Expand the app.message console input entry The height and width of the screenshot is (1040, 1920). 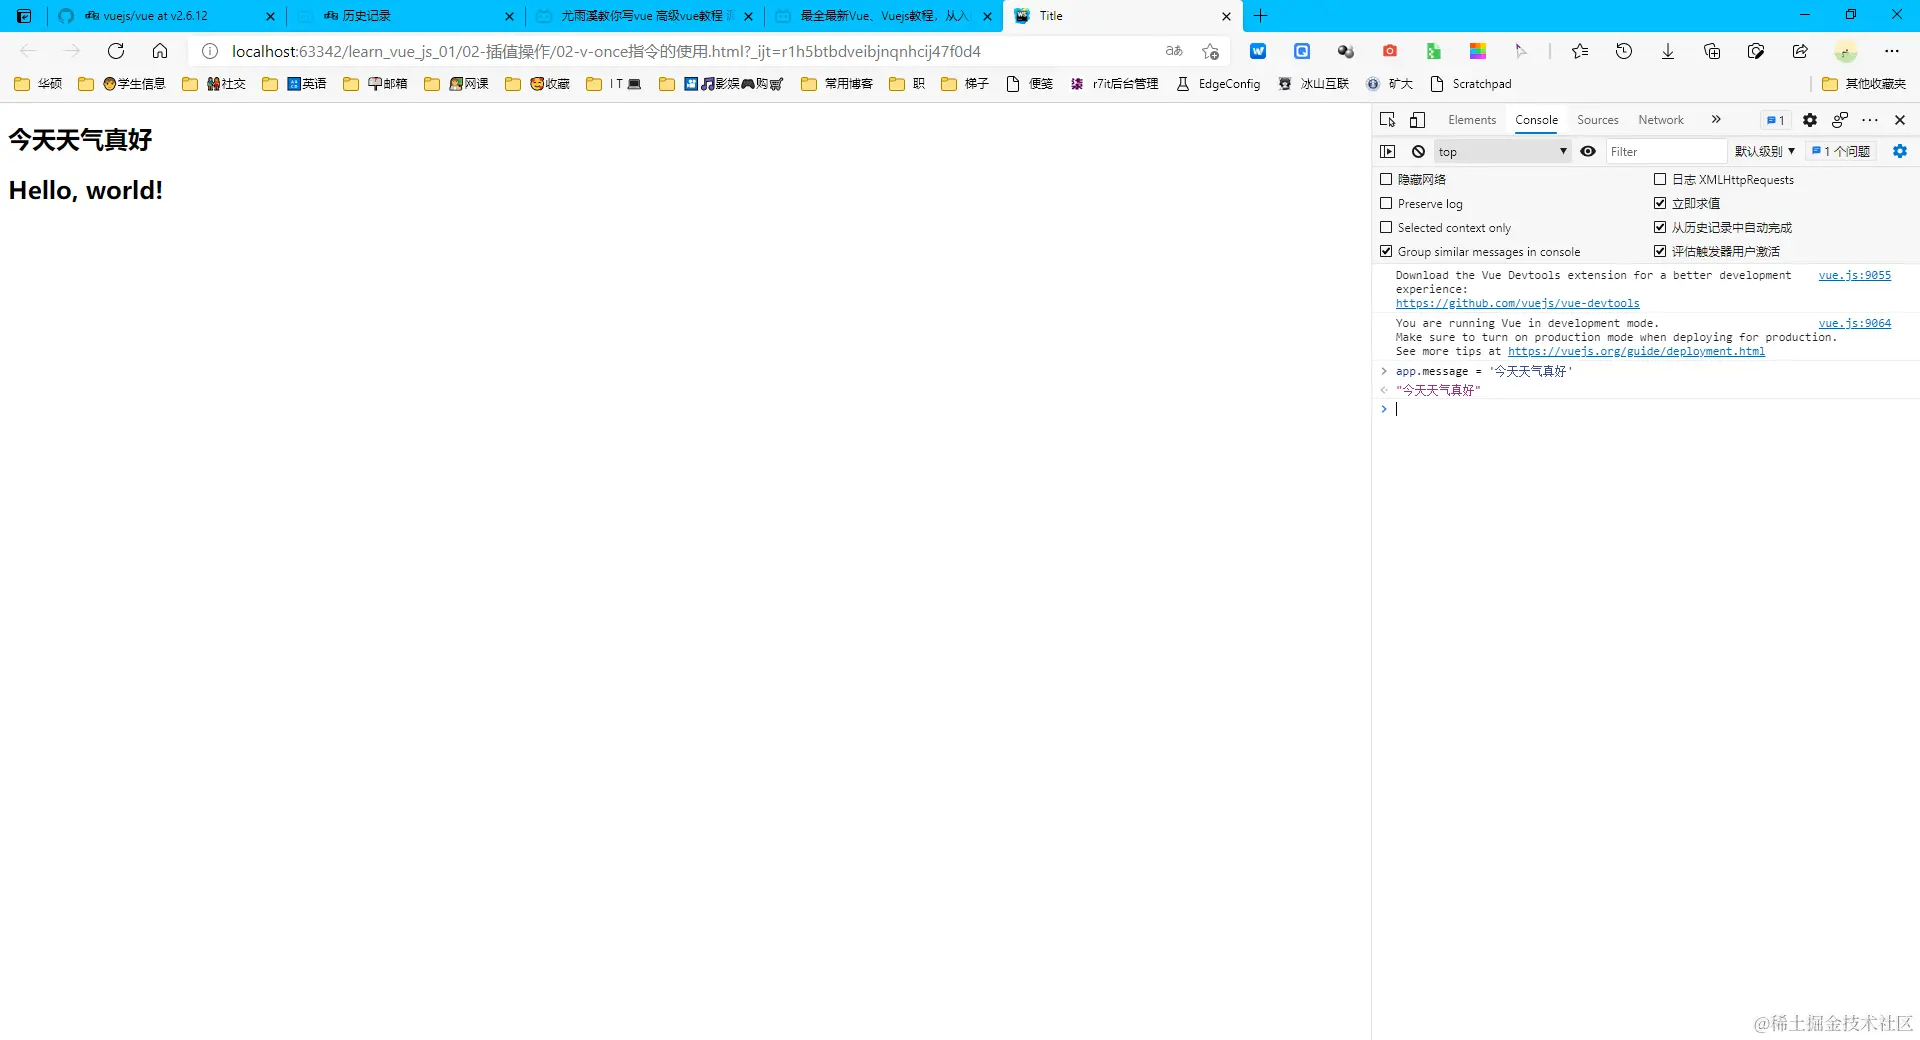[x=1384, y=372]
